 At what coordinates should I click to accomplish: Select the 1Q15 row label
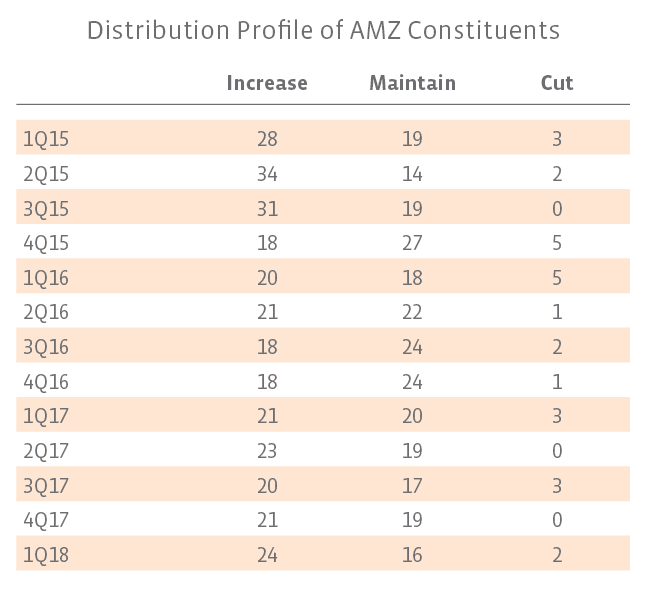(46, 139)
